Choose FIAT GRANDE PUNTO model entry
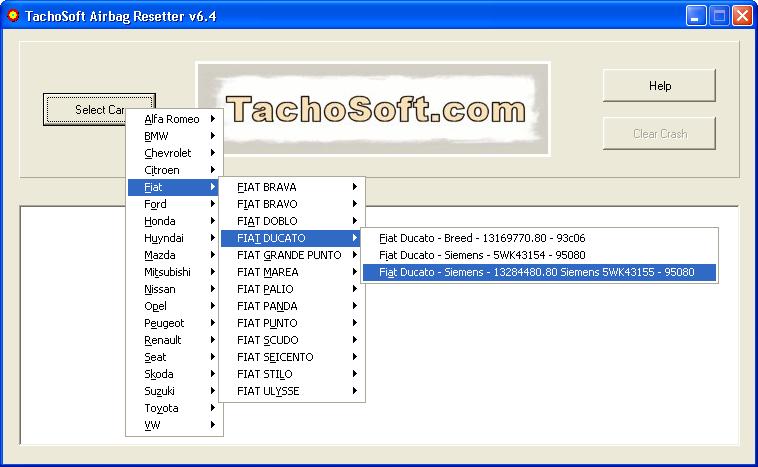Viewport: 758px width, 467px height. point(292,255)
